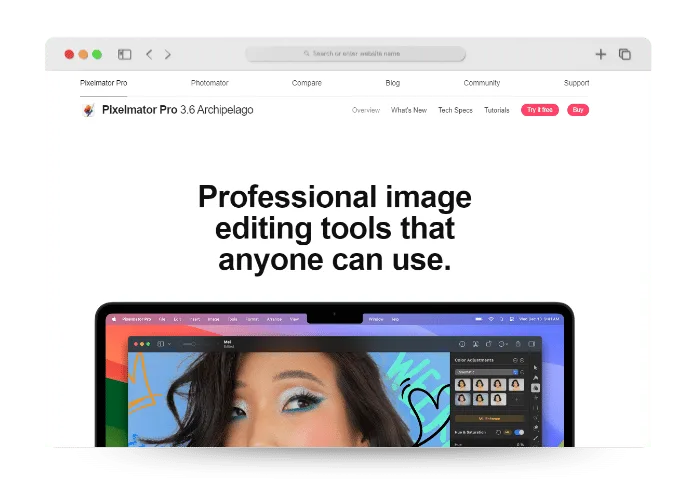Viewport: 700px width, 500px height.
Task: Open a new tab with the plus icon
Action: tap(601, 54)
